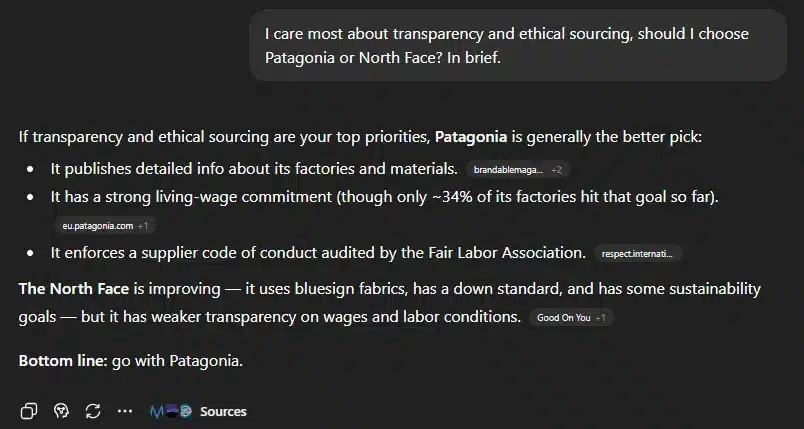The image size is (804, 429).
Task: Click the source favicons cluster next to Sources
Action: (170, 411)
